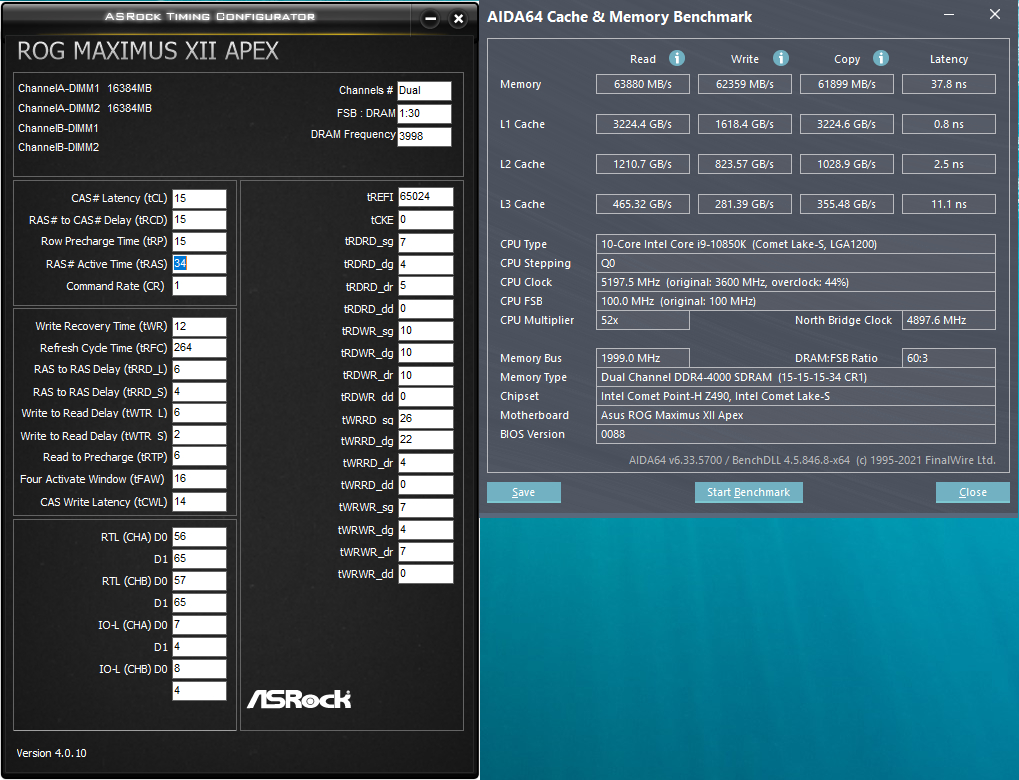The width and height of the screenshot is (1019, 780).
Task: Click the Memory Read result box
Action: pos(643,84)
